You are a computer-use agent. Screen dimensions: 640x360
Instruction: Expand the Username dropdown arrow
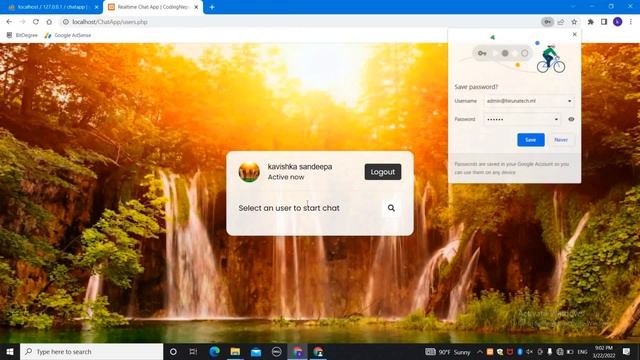pos(569,101)
